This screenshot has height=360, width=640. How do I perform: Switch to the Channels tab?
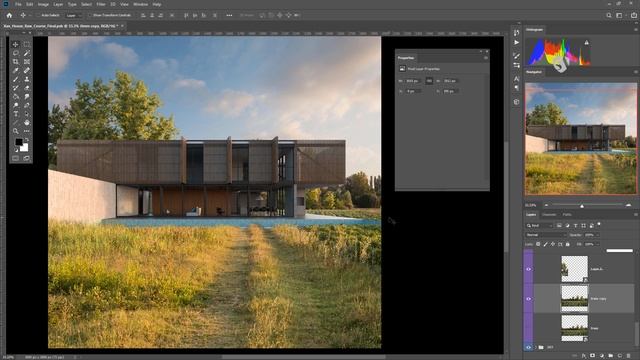549,214
